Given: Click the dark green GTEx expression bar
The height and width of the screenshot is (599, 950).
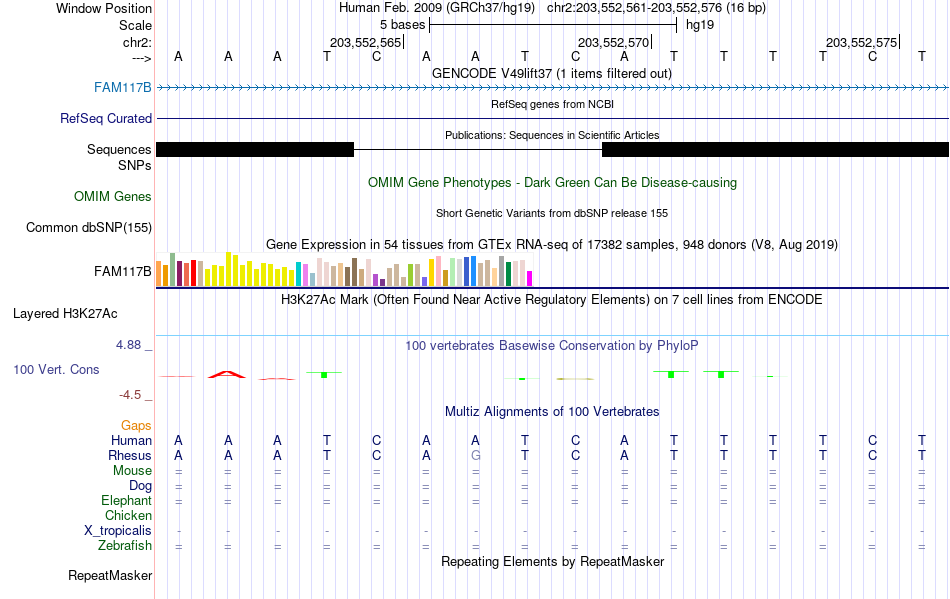Looking at the screenshot, I should coord(508,274).
